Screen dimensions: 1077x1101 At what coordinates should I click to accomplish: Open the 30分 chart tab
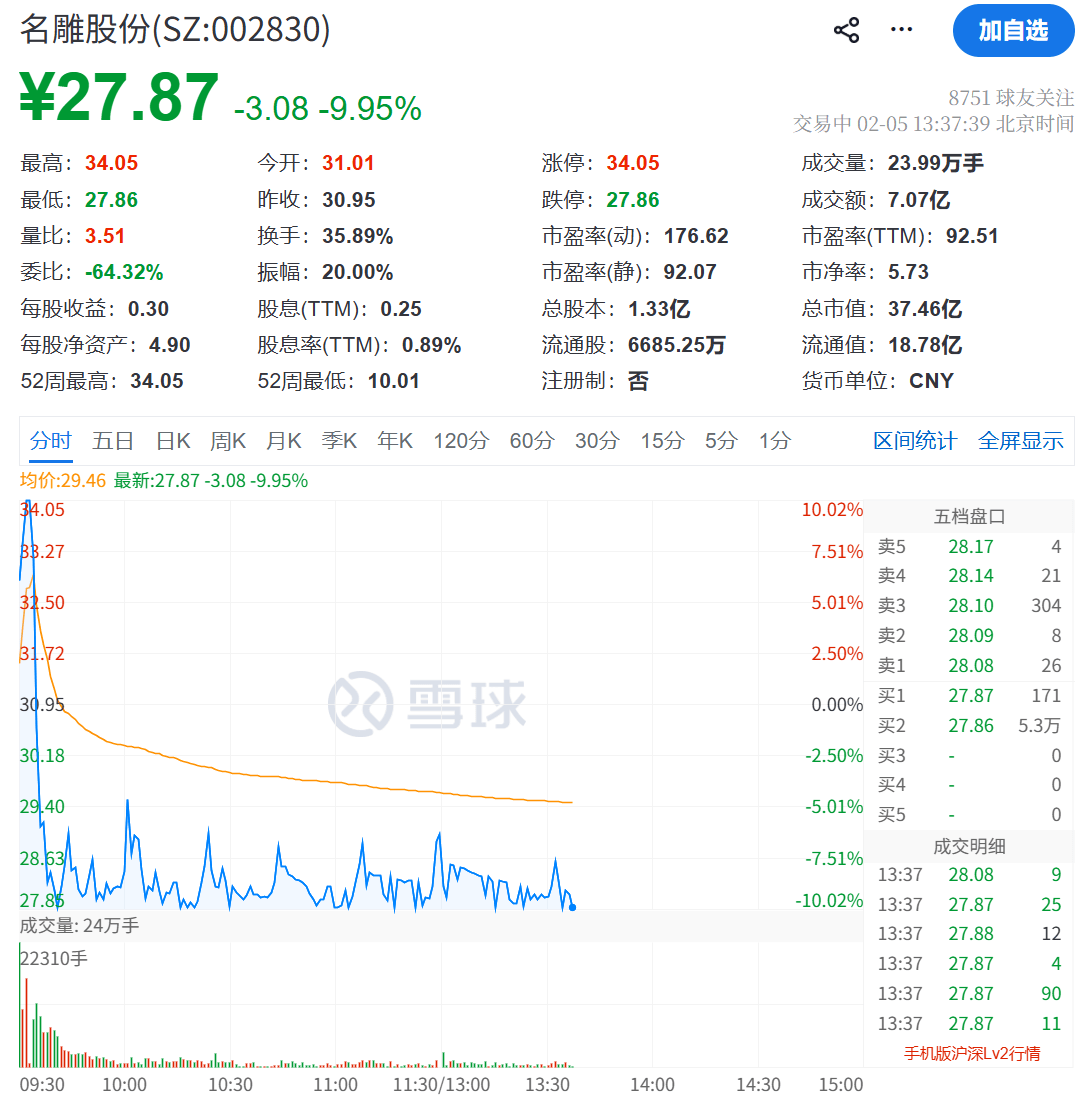click(596, 441)
